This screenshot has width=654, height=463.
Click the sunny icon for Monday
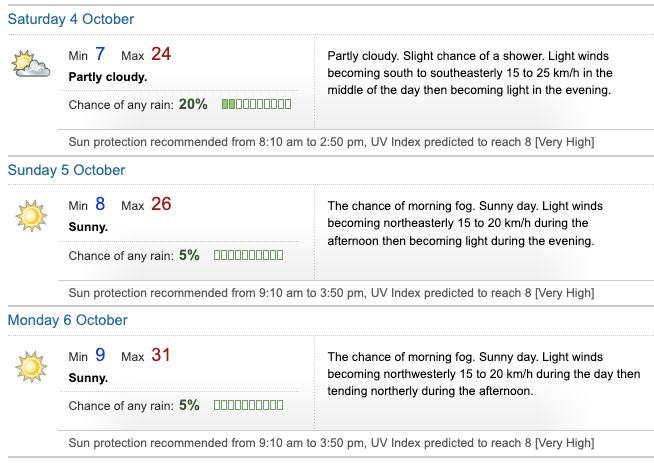(x=31, y=366)
